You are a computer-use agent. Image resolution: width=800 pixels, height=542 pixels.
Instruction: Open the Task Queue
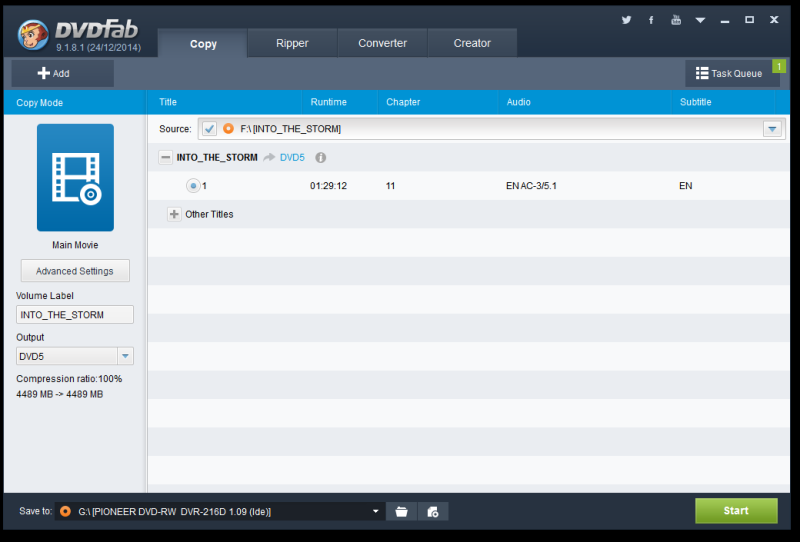click(x=729, y=73)
